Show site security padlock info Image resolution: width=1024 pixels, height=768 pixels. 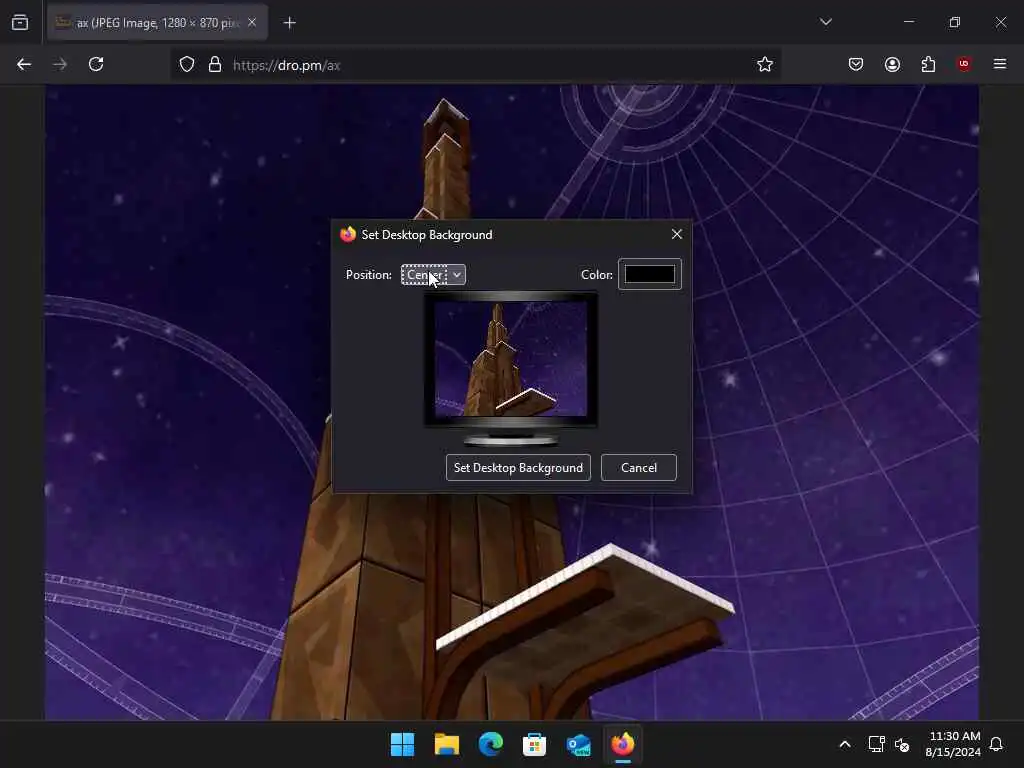215,65
